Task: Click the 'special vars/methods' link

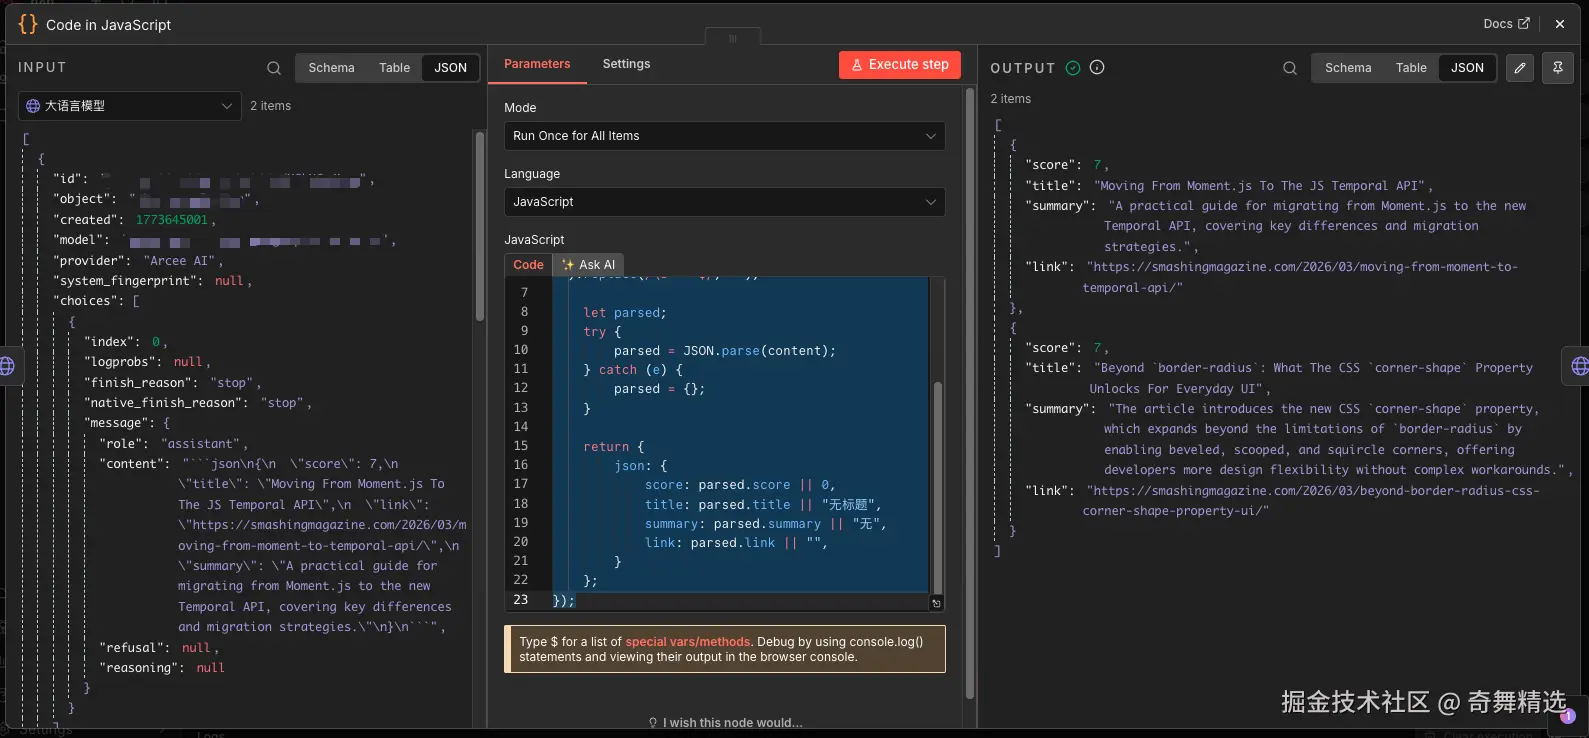Action: coord(687,642)
